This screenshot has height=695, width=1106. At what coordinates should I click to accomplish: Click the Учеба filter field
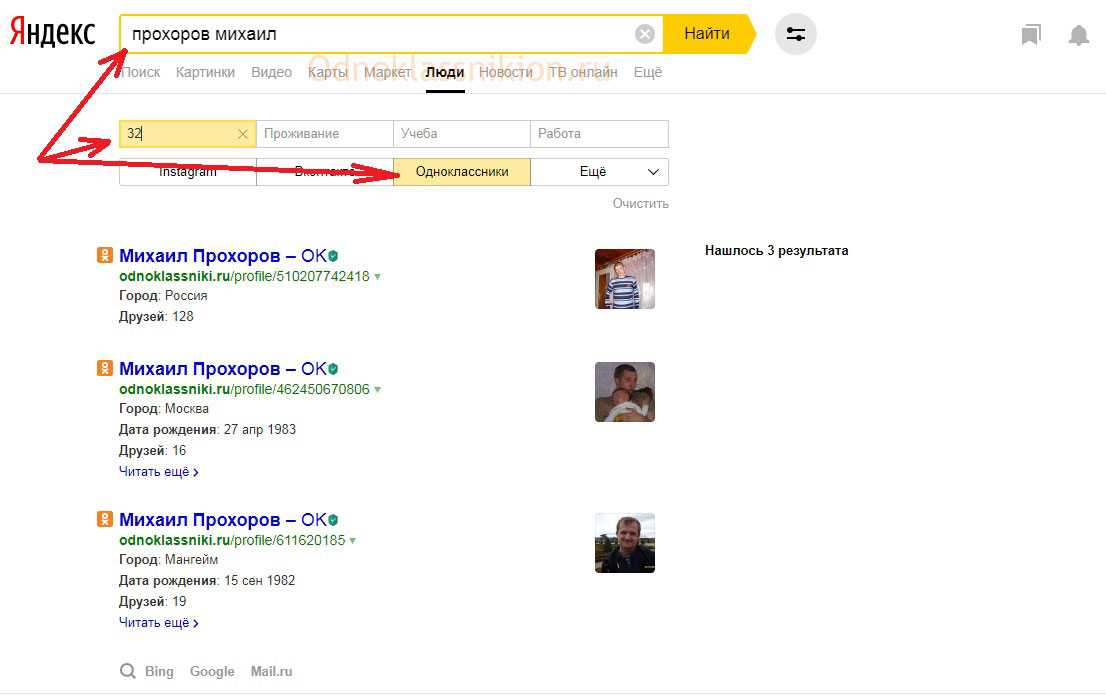point(461,134)
